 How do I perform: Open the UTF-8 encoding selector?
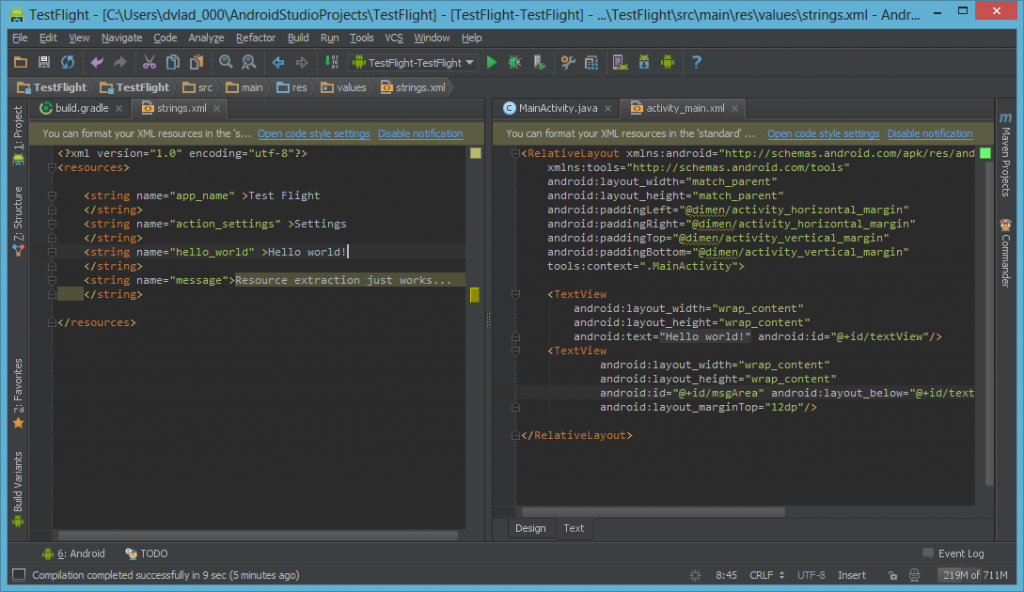810,575
